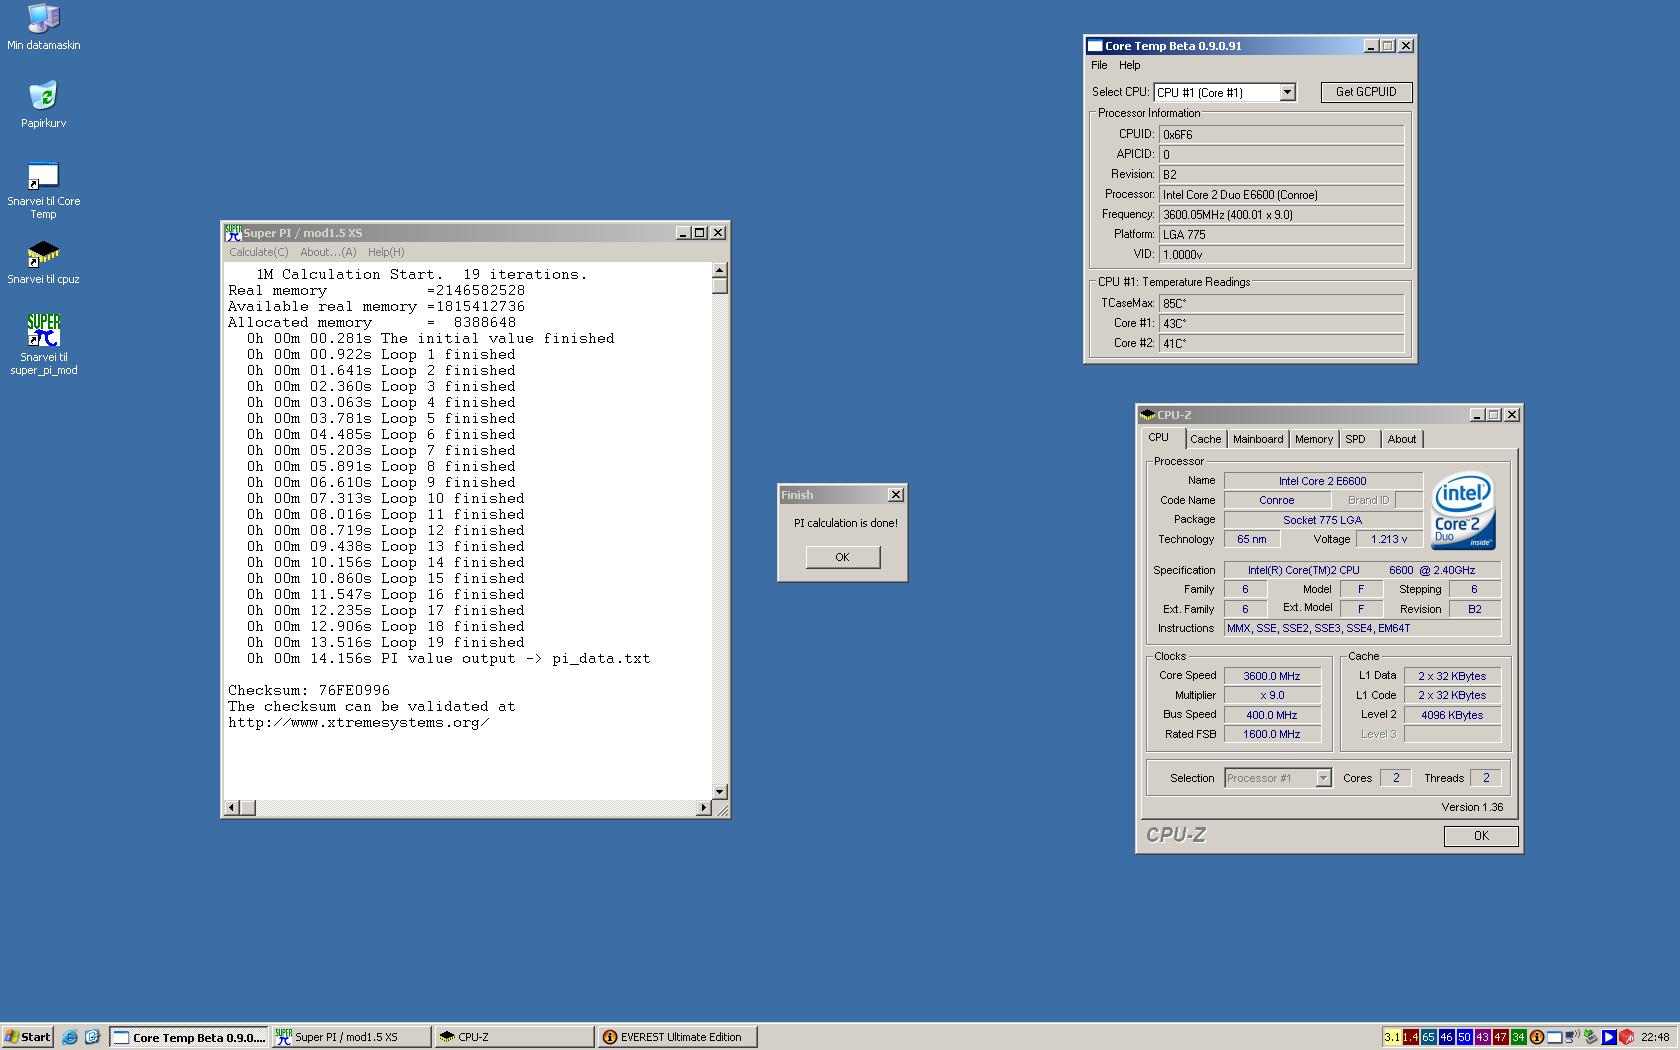Viewport: 1680px width, 1050px height.
Task: Click the Start button
Action: coord(27,1037)
